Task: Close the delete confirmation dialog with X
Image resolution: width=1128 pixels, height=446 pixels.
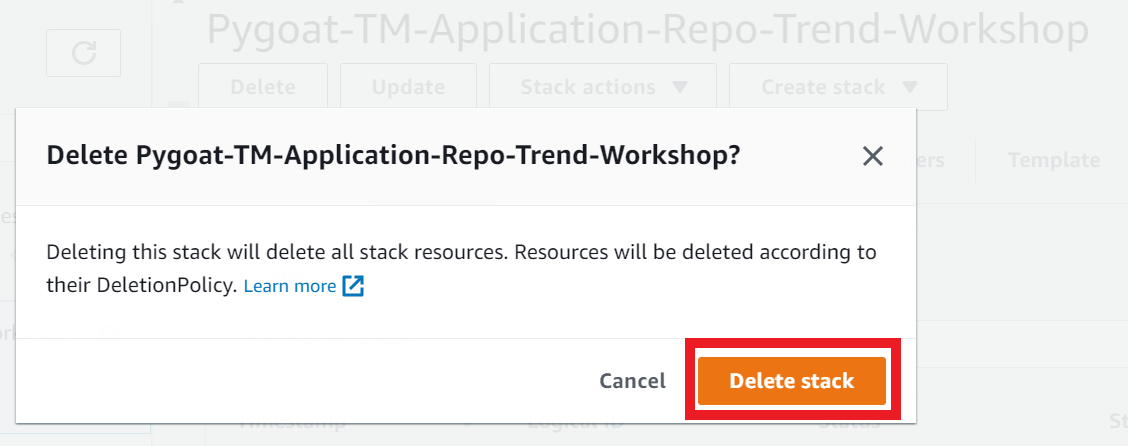Action: point(872,156)
